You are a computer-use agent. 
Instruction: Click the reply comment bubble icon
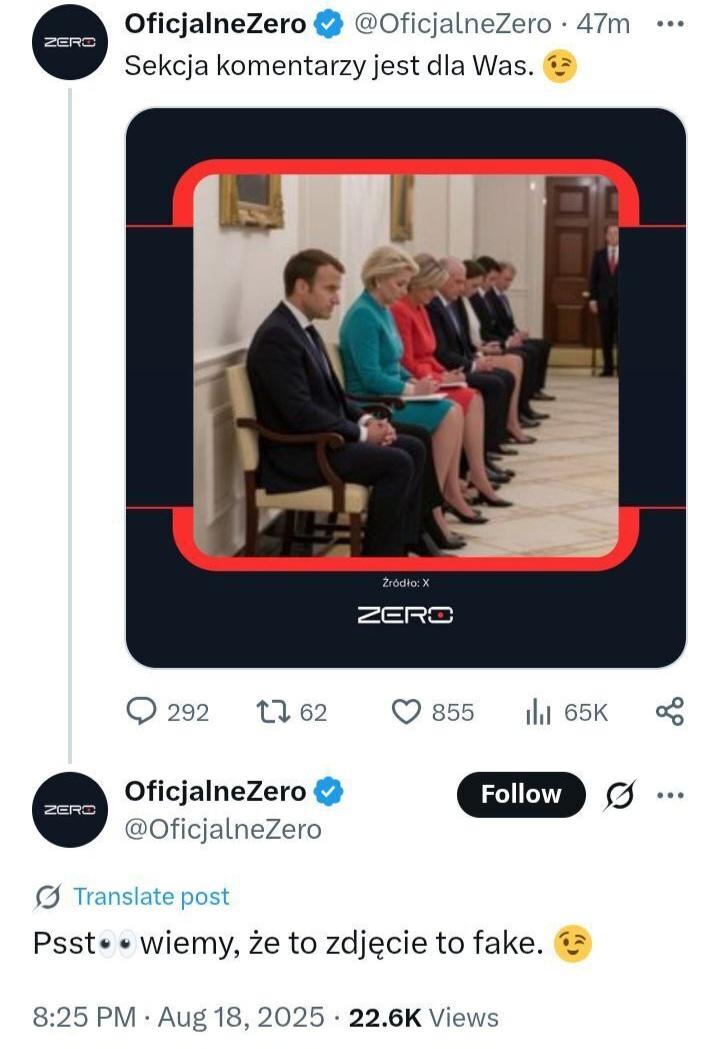[143, 711]
